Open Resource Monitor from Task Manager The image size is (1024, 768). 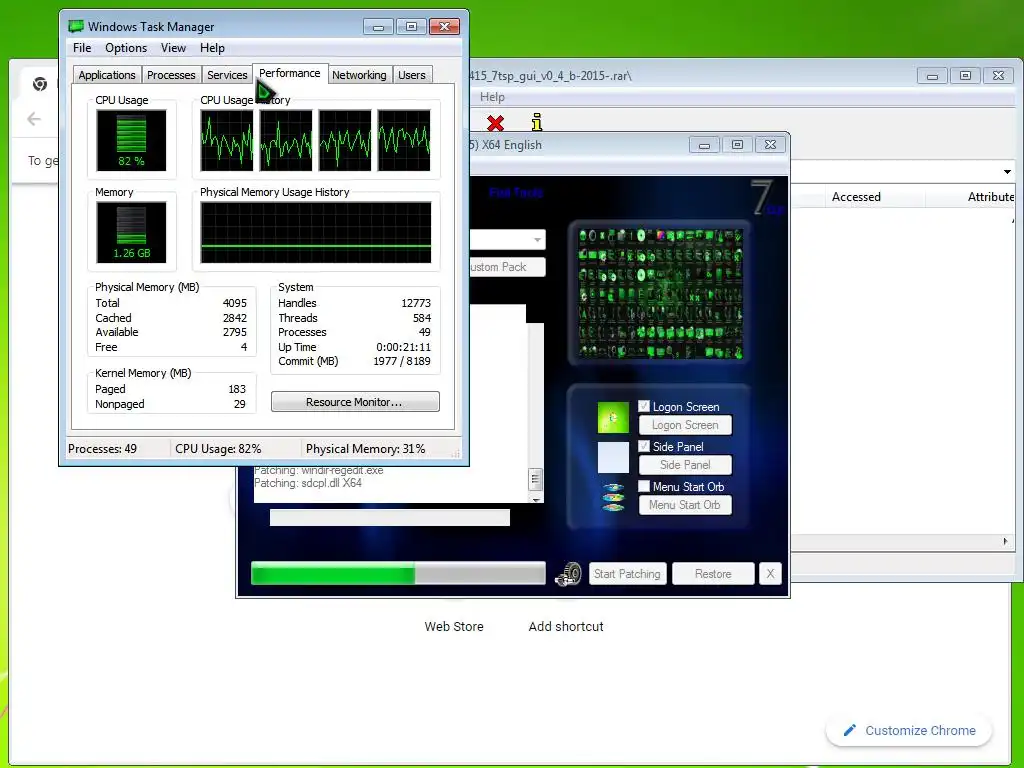(x=355, y=402)
